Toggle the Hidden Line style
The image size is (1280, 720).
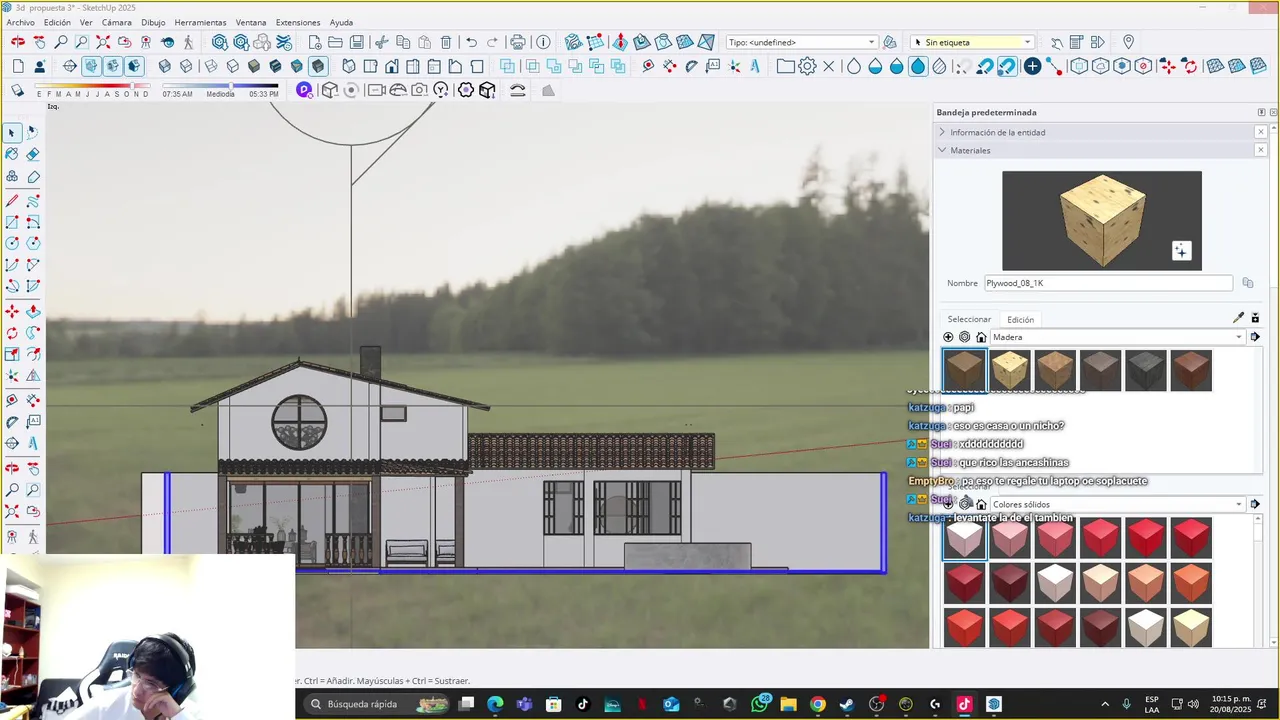pyautogui.click(x=232, y=67)
